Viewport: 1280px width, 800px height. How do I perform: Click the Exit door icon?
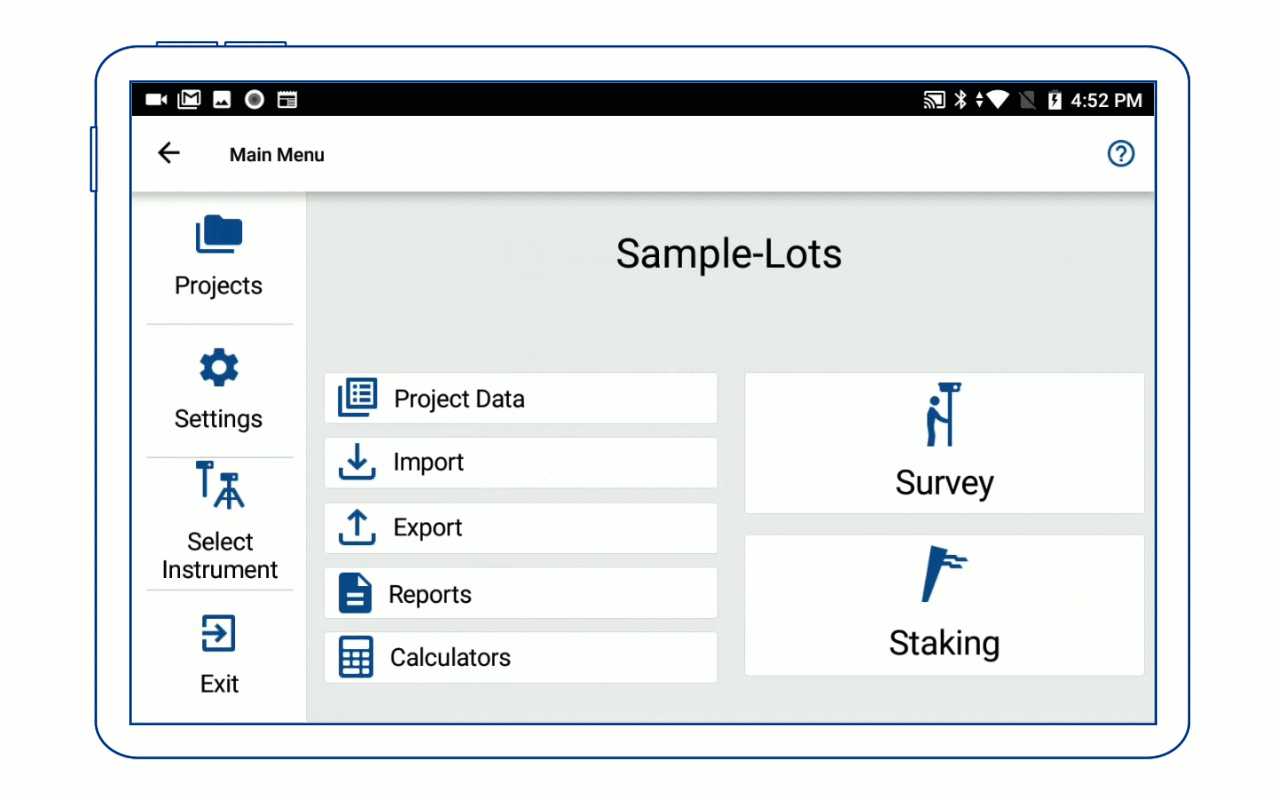click(218, 634)
